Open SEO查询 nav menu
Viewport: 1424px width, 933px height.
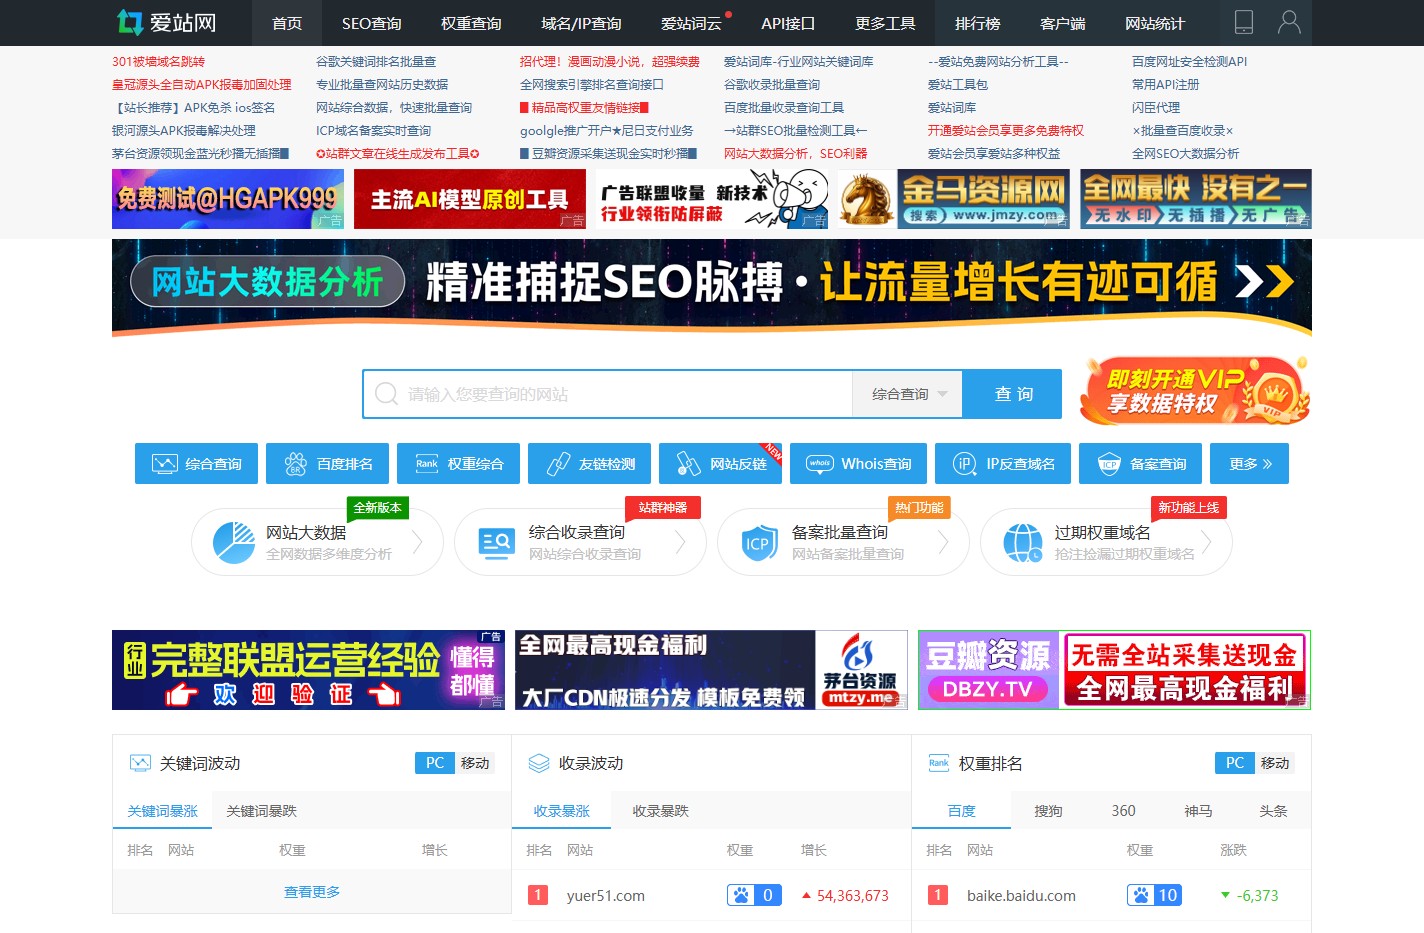(371, 23)
